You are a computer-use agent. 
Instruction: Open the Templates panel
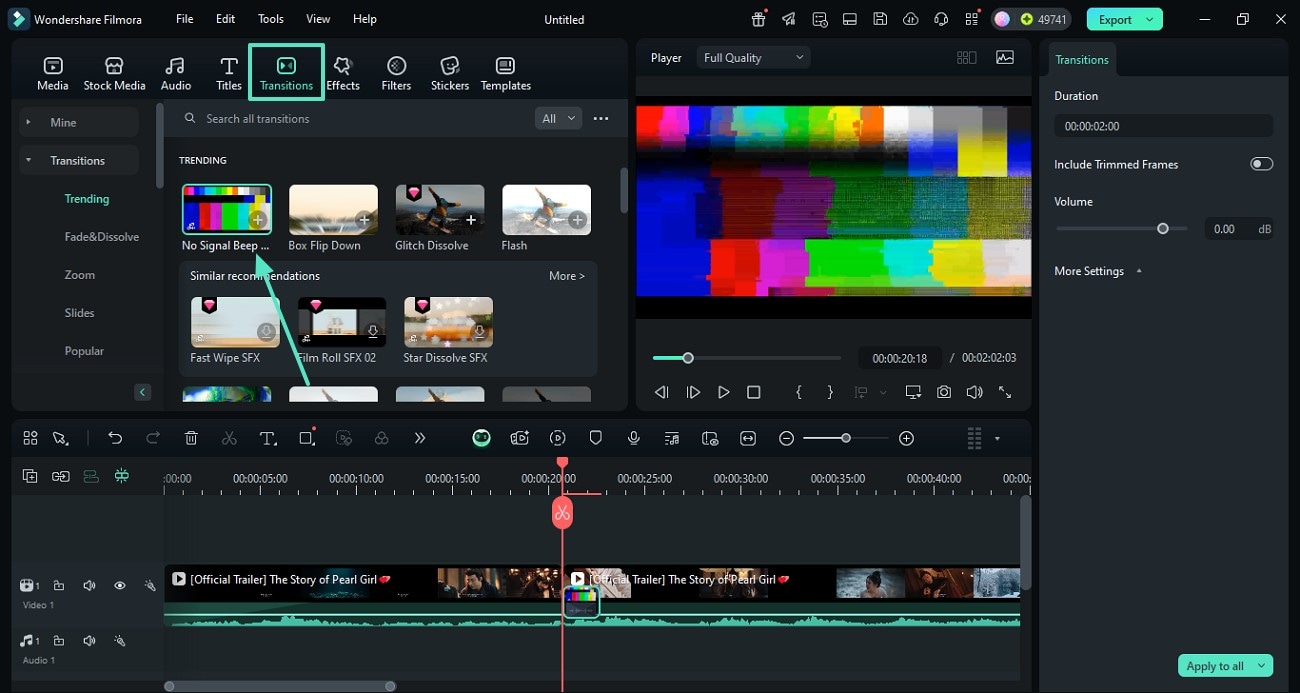click(506, 74)
